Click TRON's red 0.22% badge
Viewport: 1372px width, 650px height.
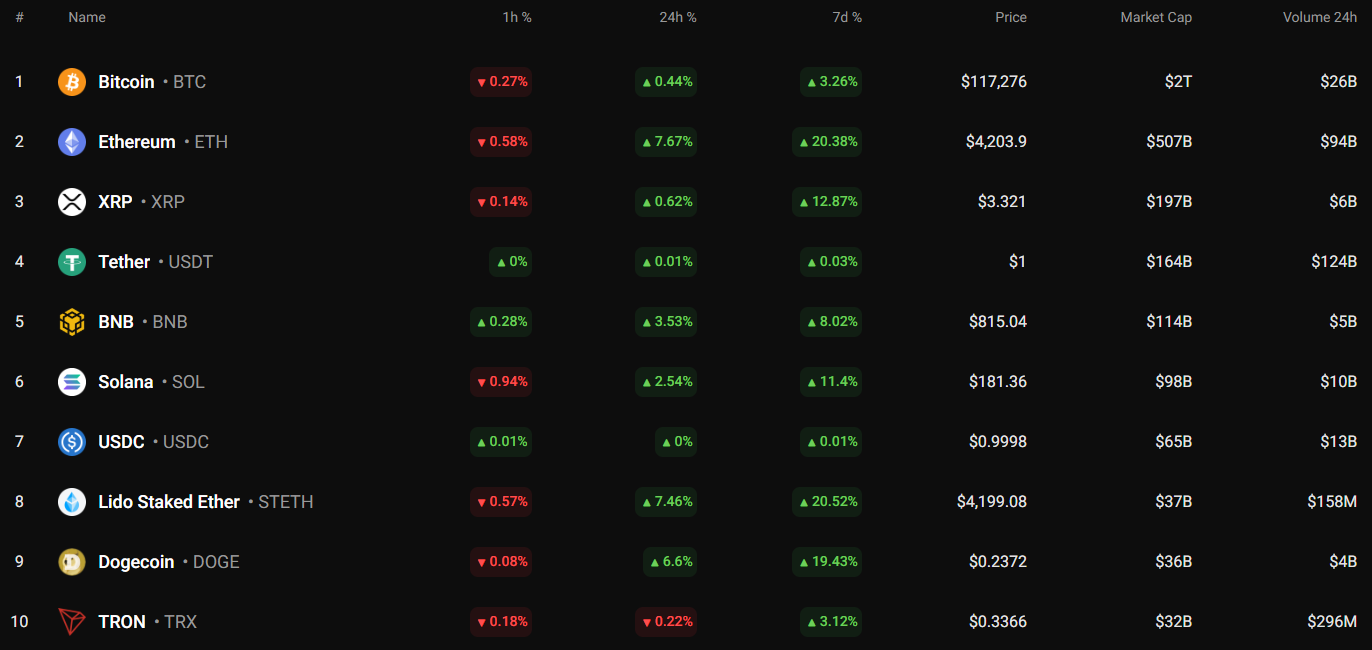pos(666,621)
